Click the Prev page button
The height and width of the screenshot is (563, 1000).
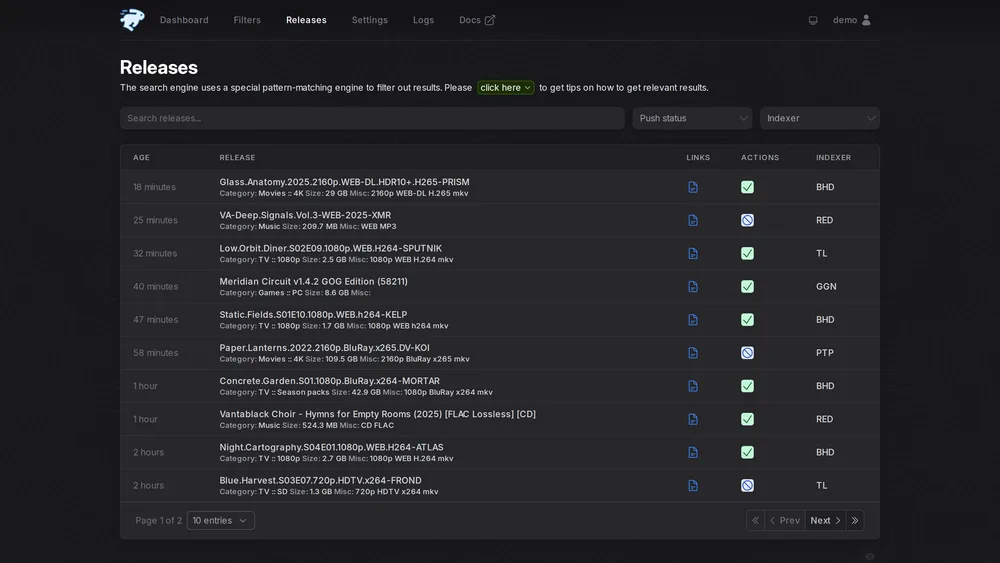coord(784,520)
